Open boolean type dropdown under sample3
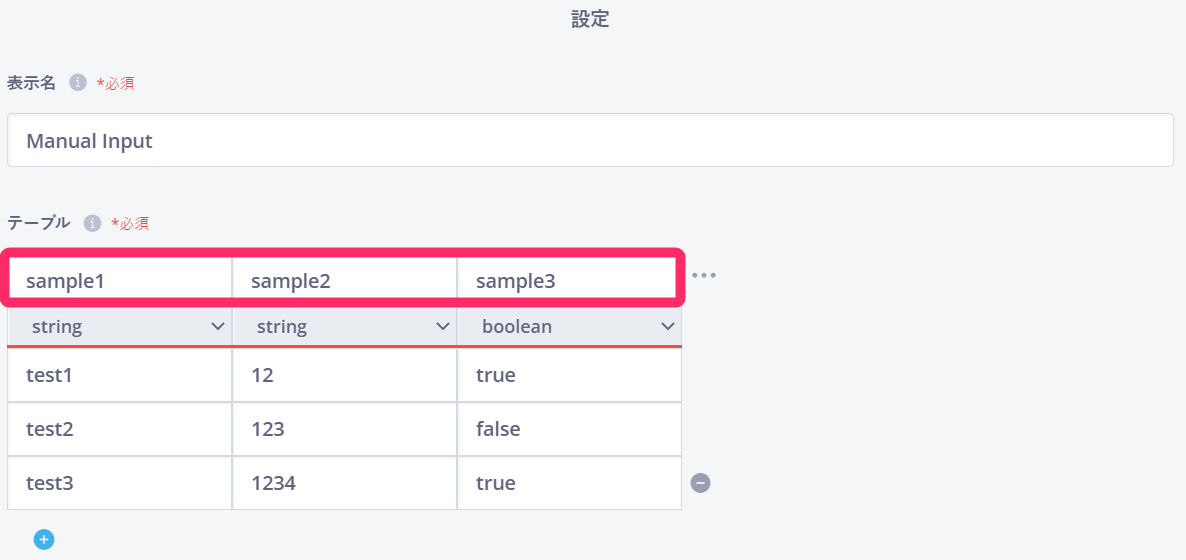 pos(570,327)
